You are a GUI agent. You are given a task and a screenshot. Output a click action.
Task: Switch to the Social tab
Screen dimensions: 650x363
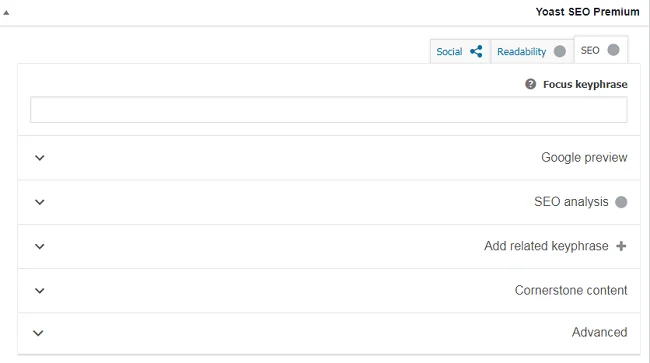[460, 51]
